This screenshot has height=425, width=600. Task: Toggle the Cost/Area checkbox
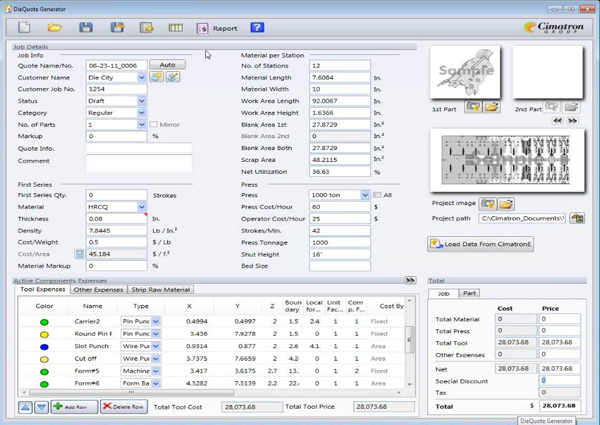(x=80, y=254)
